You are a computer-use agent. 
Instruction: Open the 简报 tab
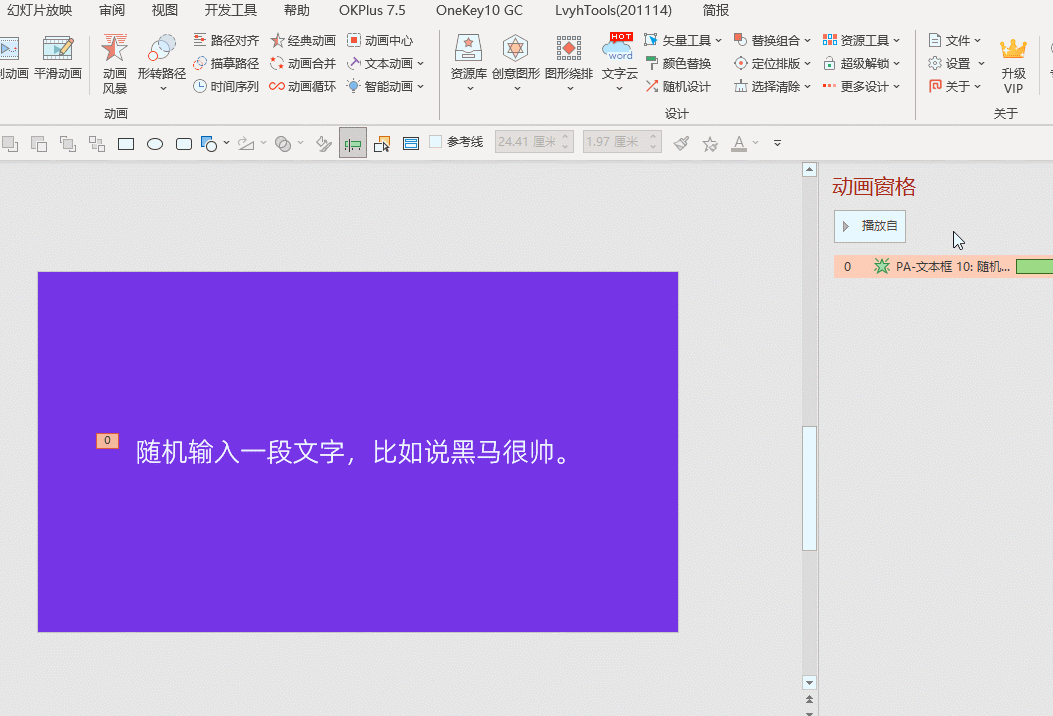tap(716, 10)
